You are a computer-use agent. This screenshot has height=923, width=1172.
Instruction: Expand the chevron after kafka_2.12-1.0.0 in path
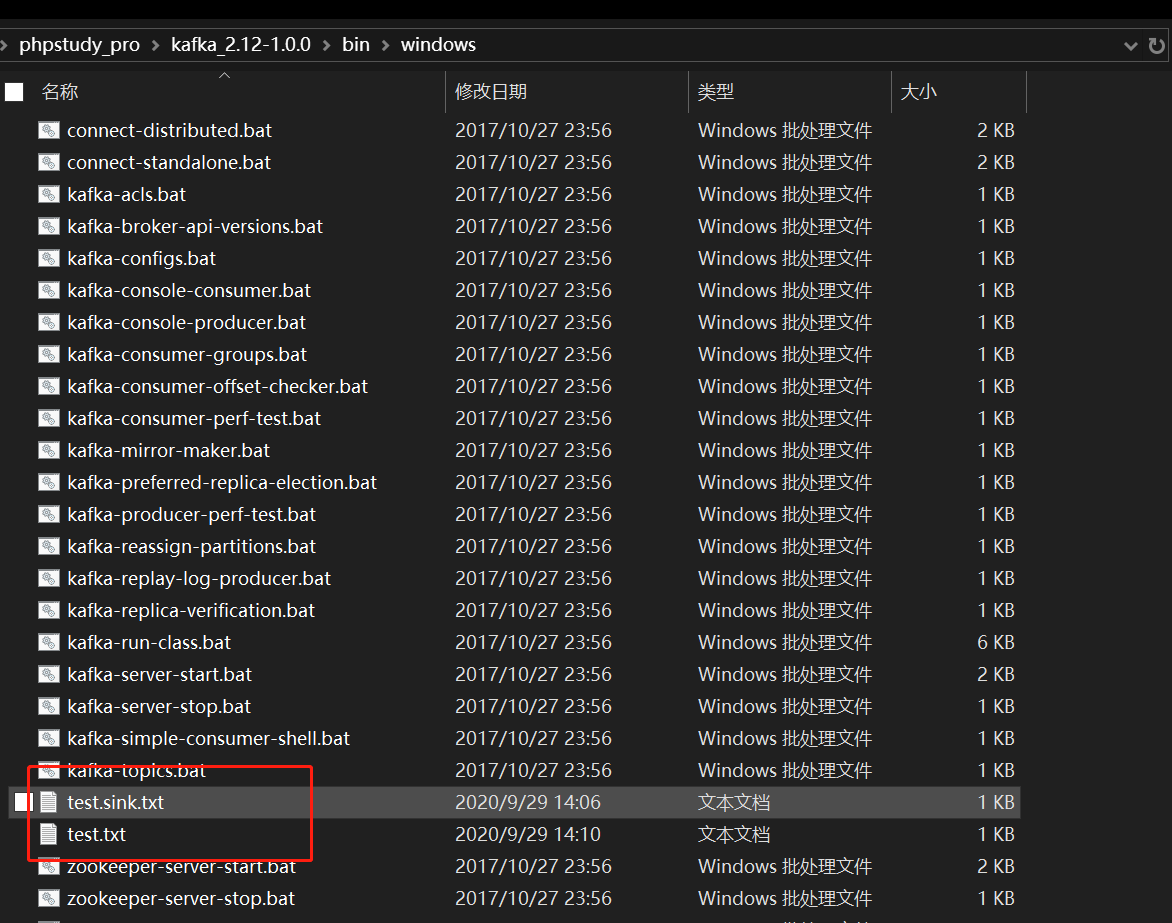[x=327, y=46]
